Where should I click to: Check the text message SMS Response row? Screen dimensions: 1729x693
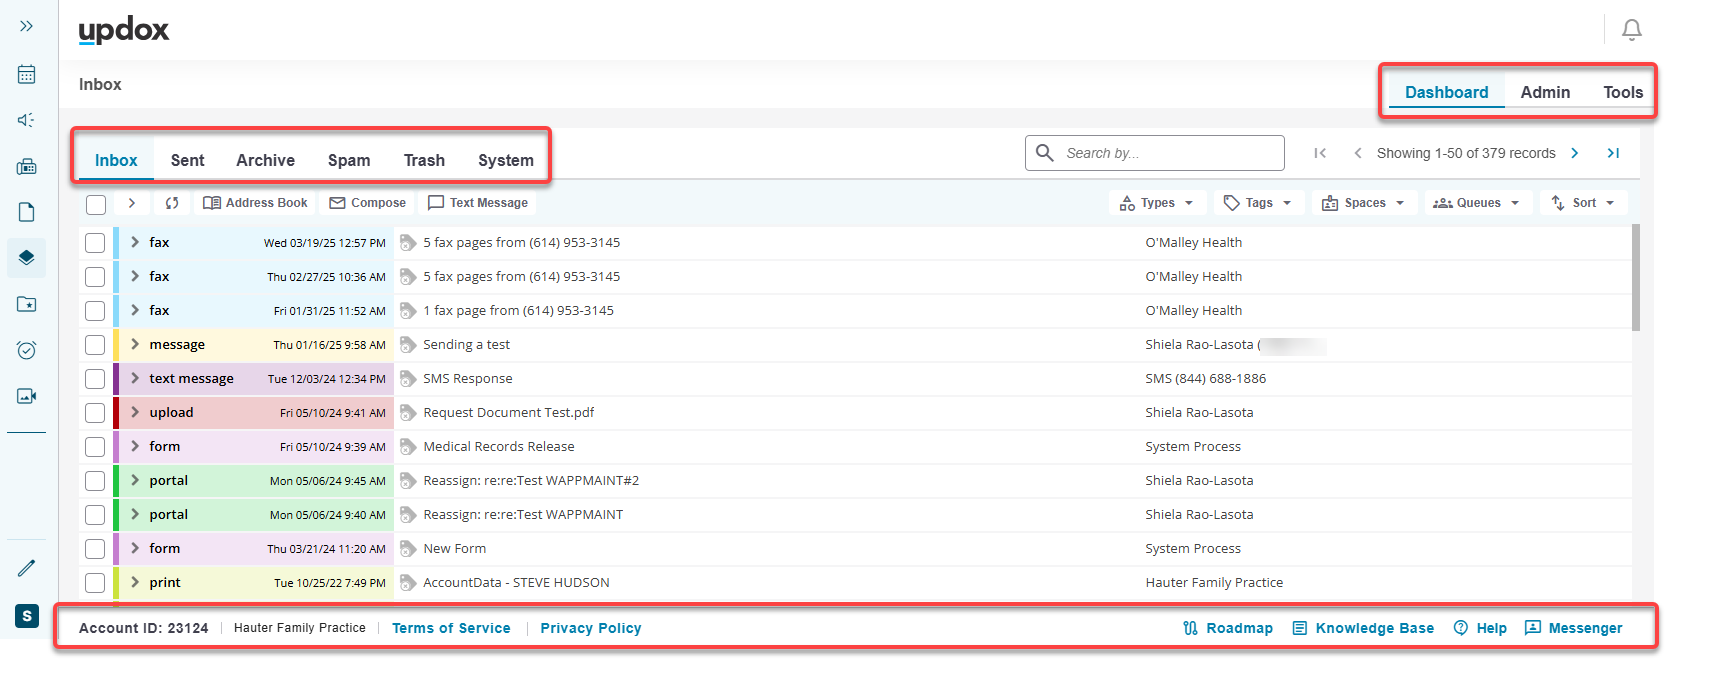[x=95, y=379]
